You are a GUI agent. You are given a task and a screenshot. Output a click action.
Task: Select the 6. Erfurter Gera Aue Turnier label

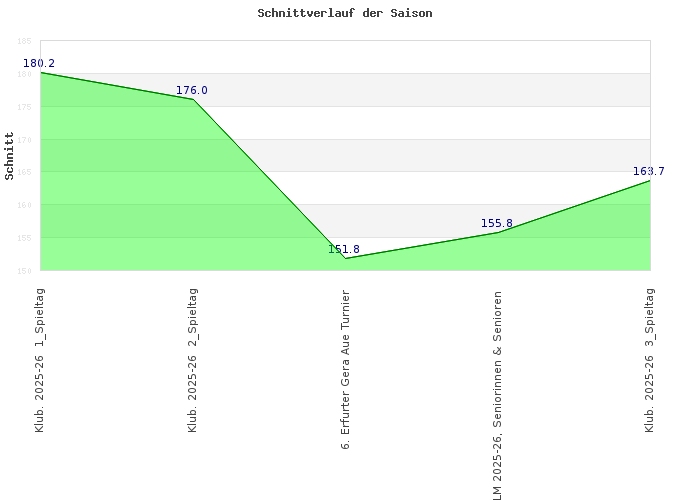coord(346,369)
